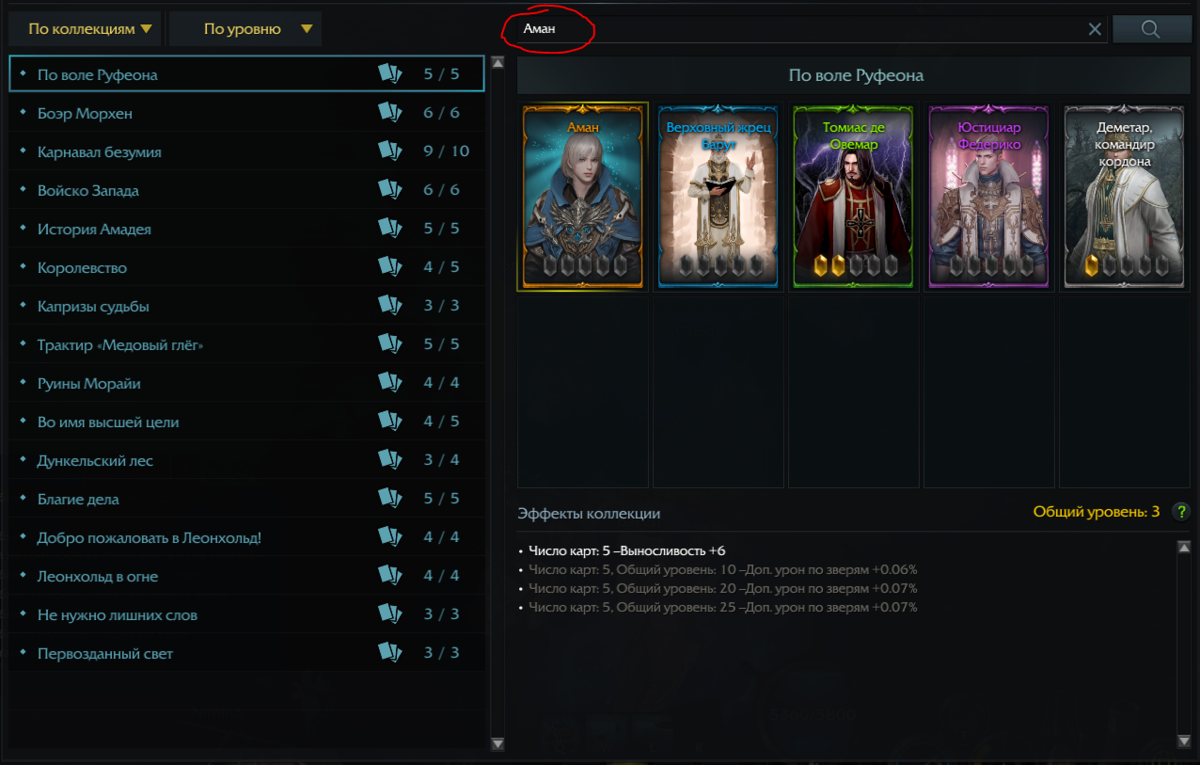Select the Аман card thumbnail

tap(582, 197)
